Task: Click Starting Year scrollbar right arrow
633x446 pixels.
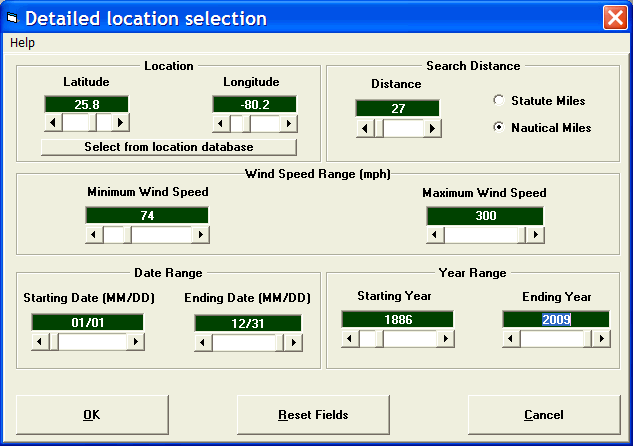Action: click(444, 338)
